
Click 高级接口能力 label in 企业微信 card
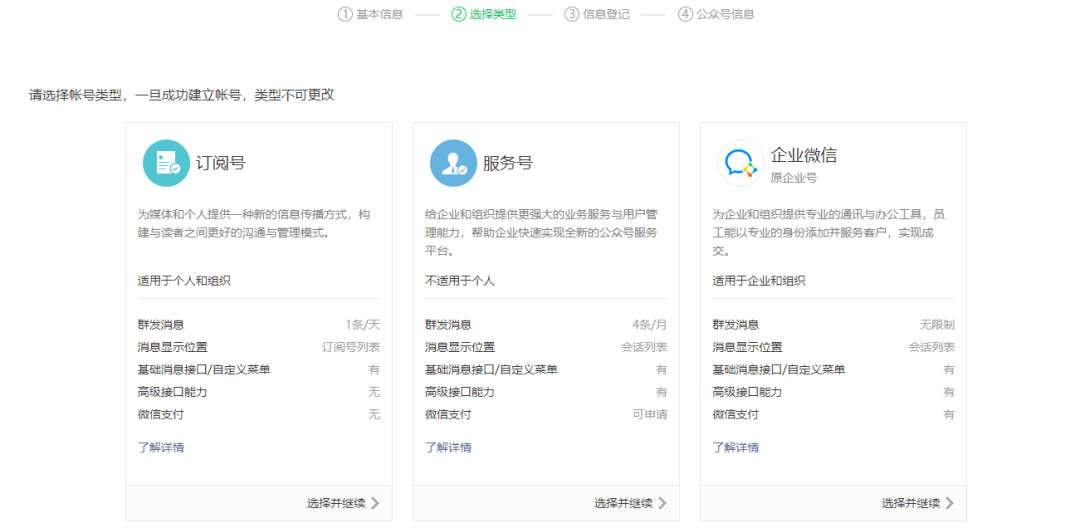[747, 392]
